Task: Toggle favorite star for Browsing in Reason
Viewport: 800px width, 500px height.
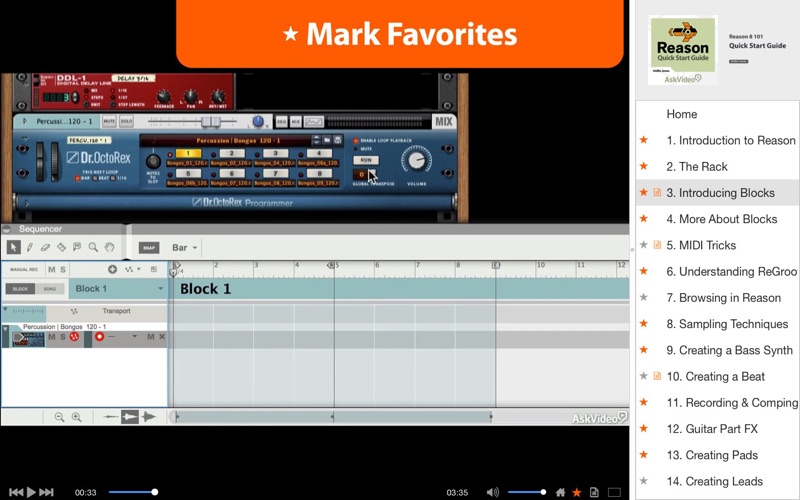Action: [644, 297]
